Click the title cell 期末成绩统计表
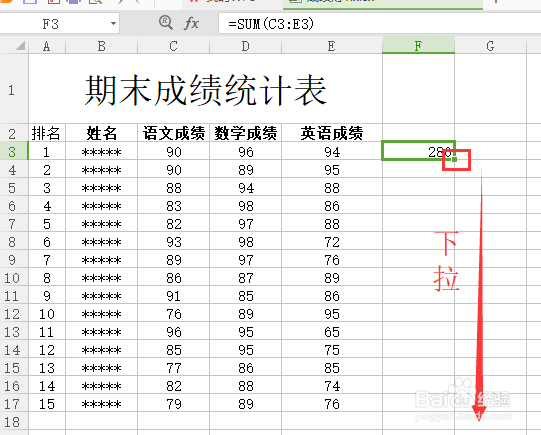Viewport: 541px width, 435px height. (x=206, y=90)
